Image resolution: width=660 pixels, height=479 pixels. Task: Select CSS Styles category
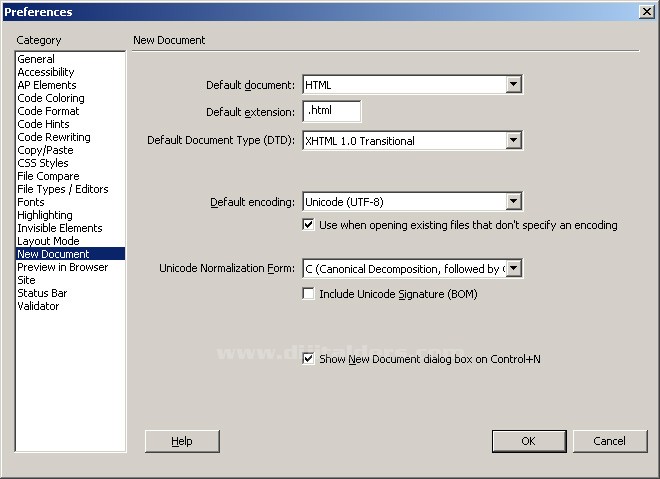click(43, 163)
